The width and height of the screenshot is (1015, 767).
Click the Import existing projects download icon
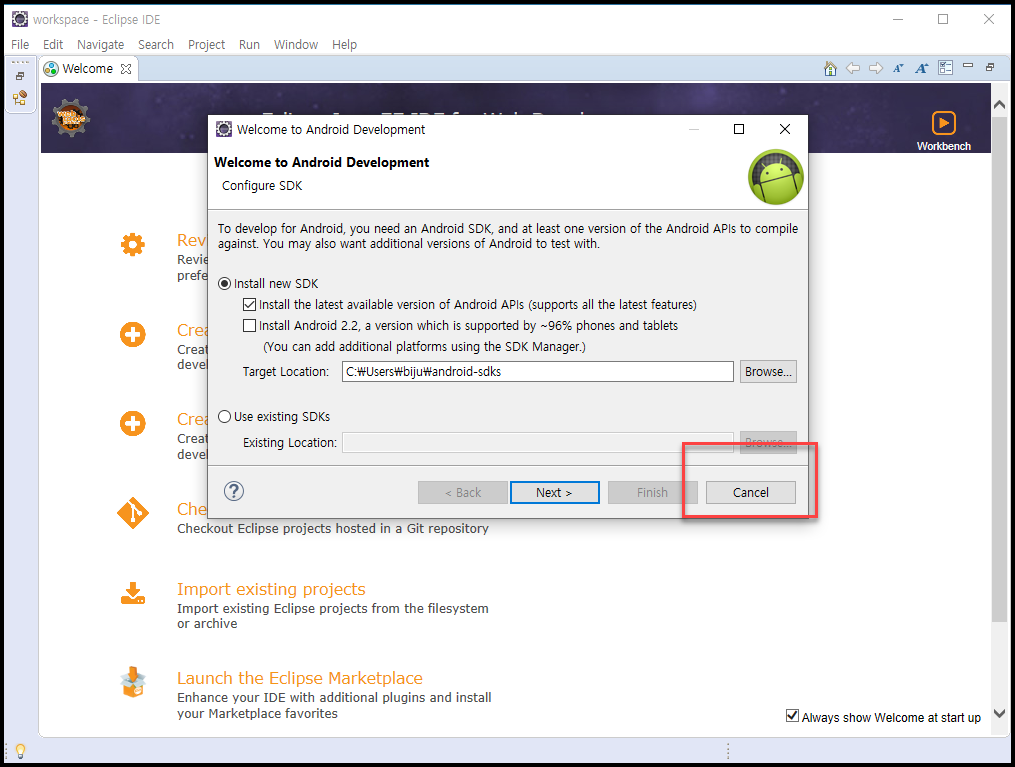point(133,593)
